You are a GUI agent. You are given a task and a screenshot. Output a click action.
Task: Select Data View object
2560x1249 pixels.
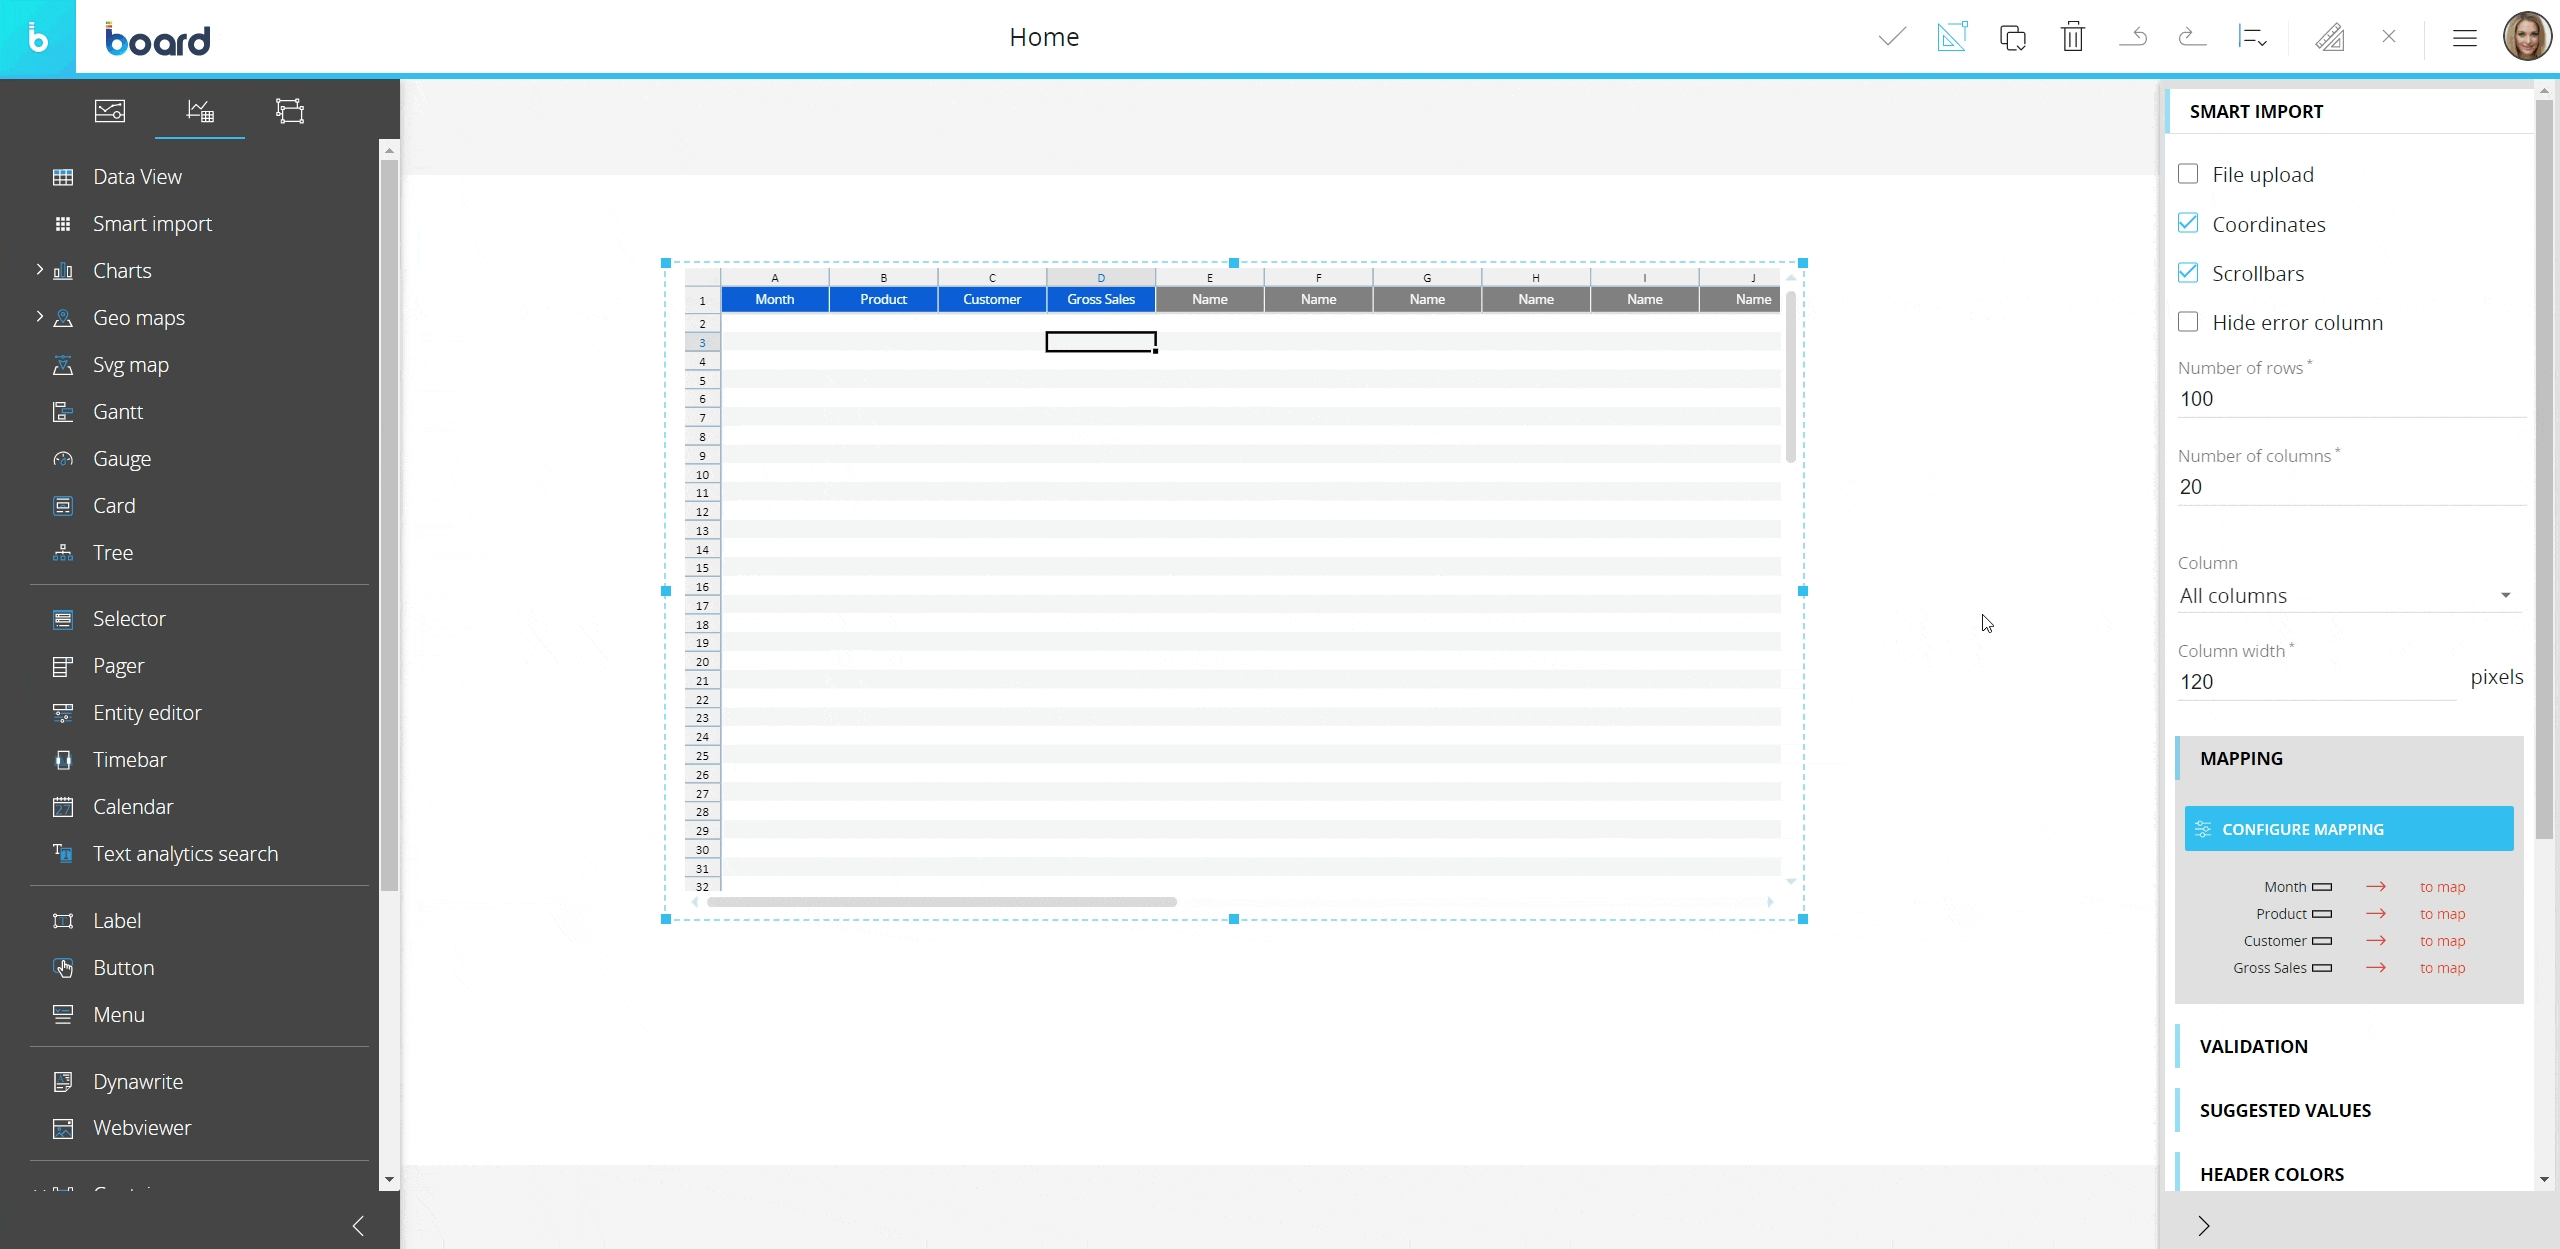coord(137,177)
